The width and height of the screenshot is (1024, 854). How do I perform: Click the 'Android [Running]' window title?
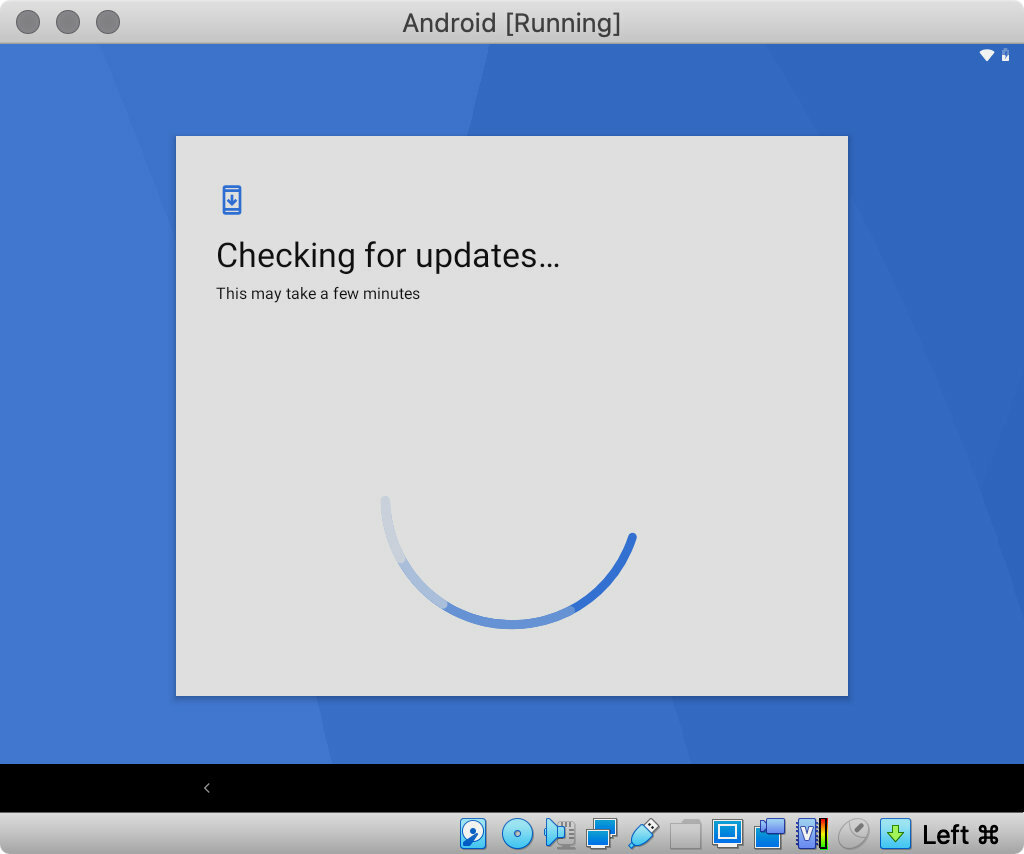pos(511,22)
